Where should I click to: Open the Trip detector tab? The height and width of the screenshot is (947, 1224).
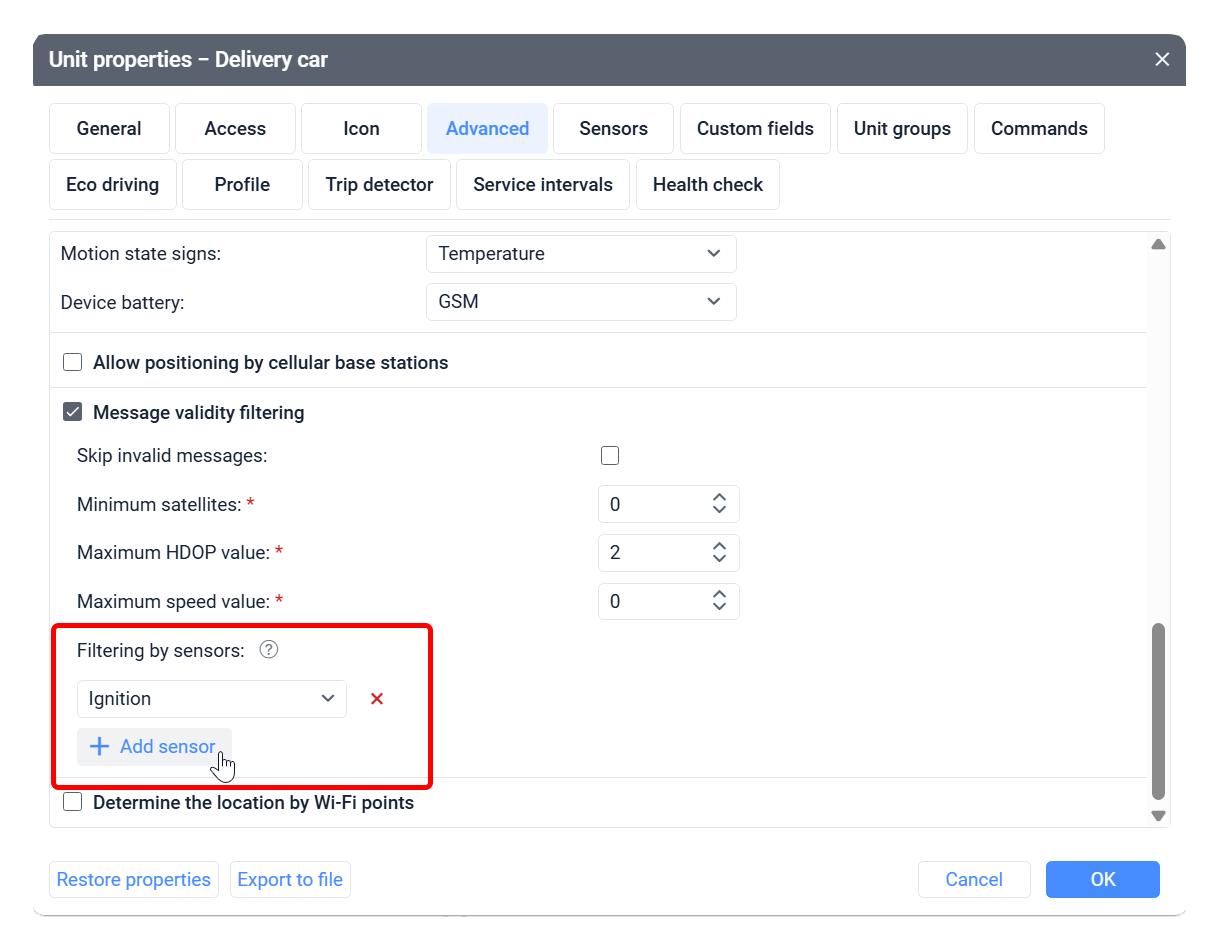click(x=379, y=184)
